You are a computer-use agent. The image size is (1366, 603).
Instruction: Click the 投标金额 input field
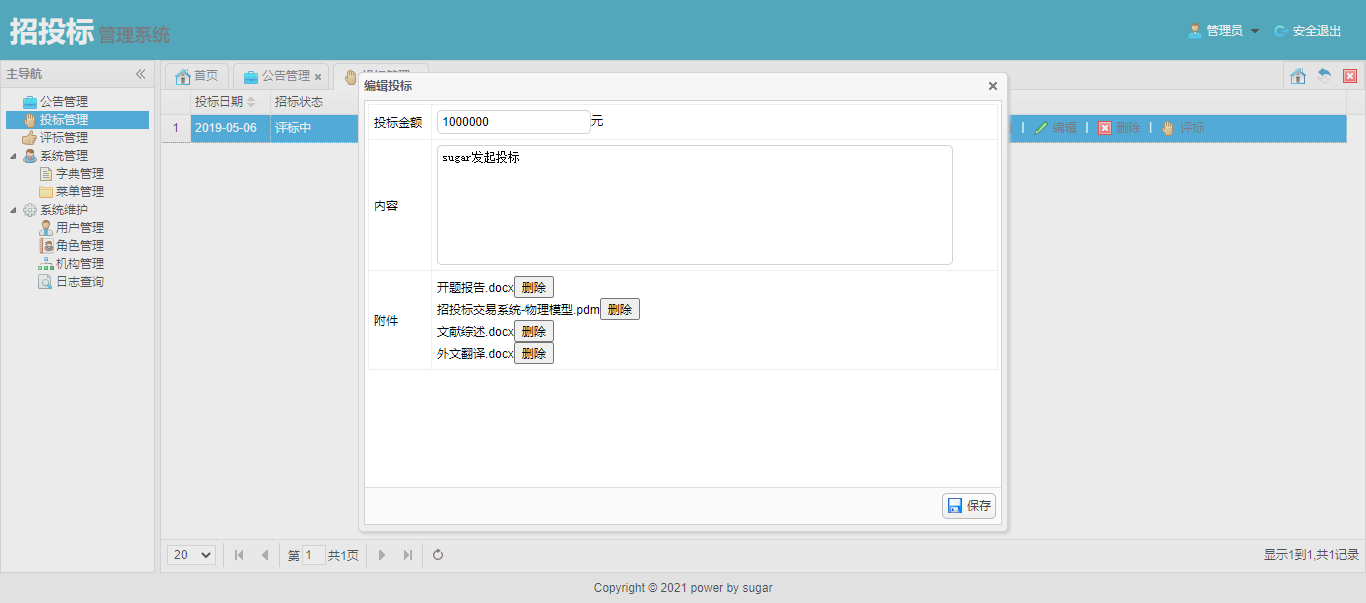[x=514, y=121]
